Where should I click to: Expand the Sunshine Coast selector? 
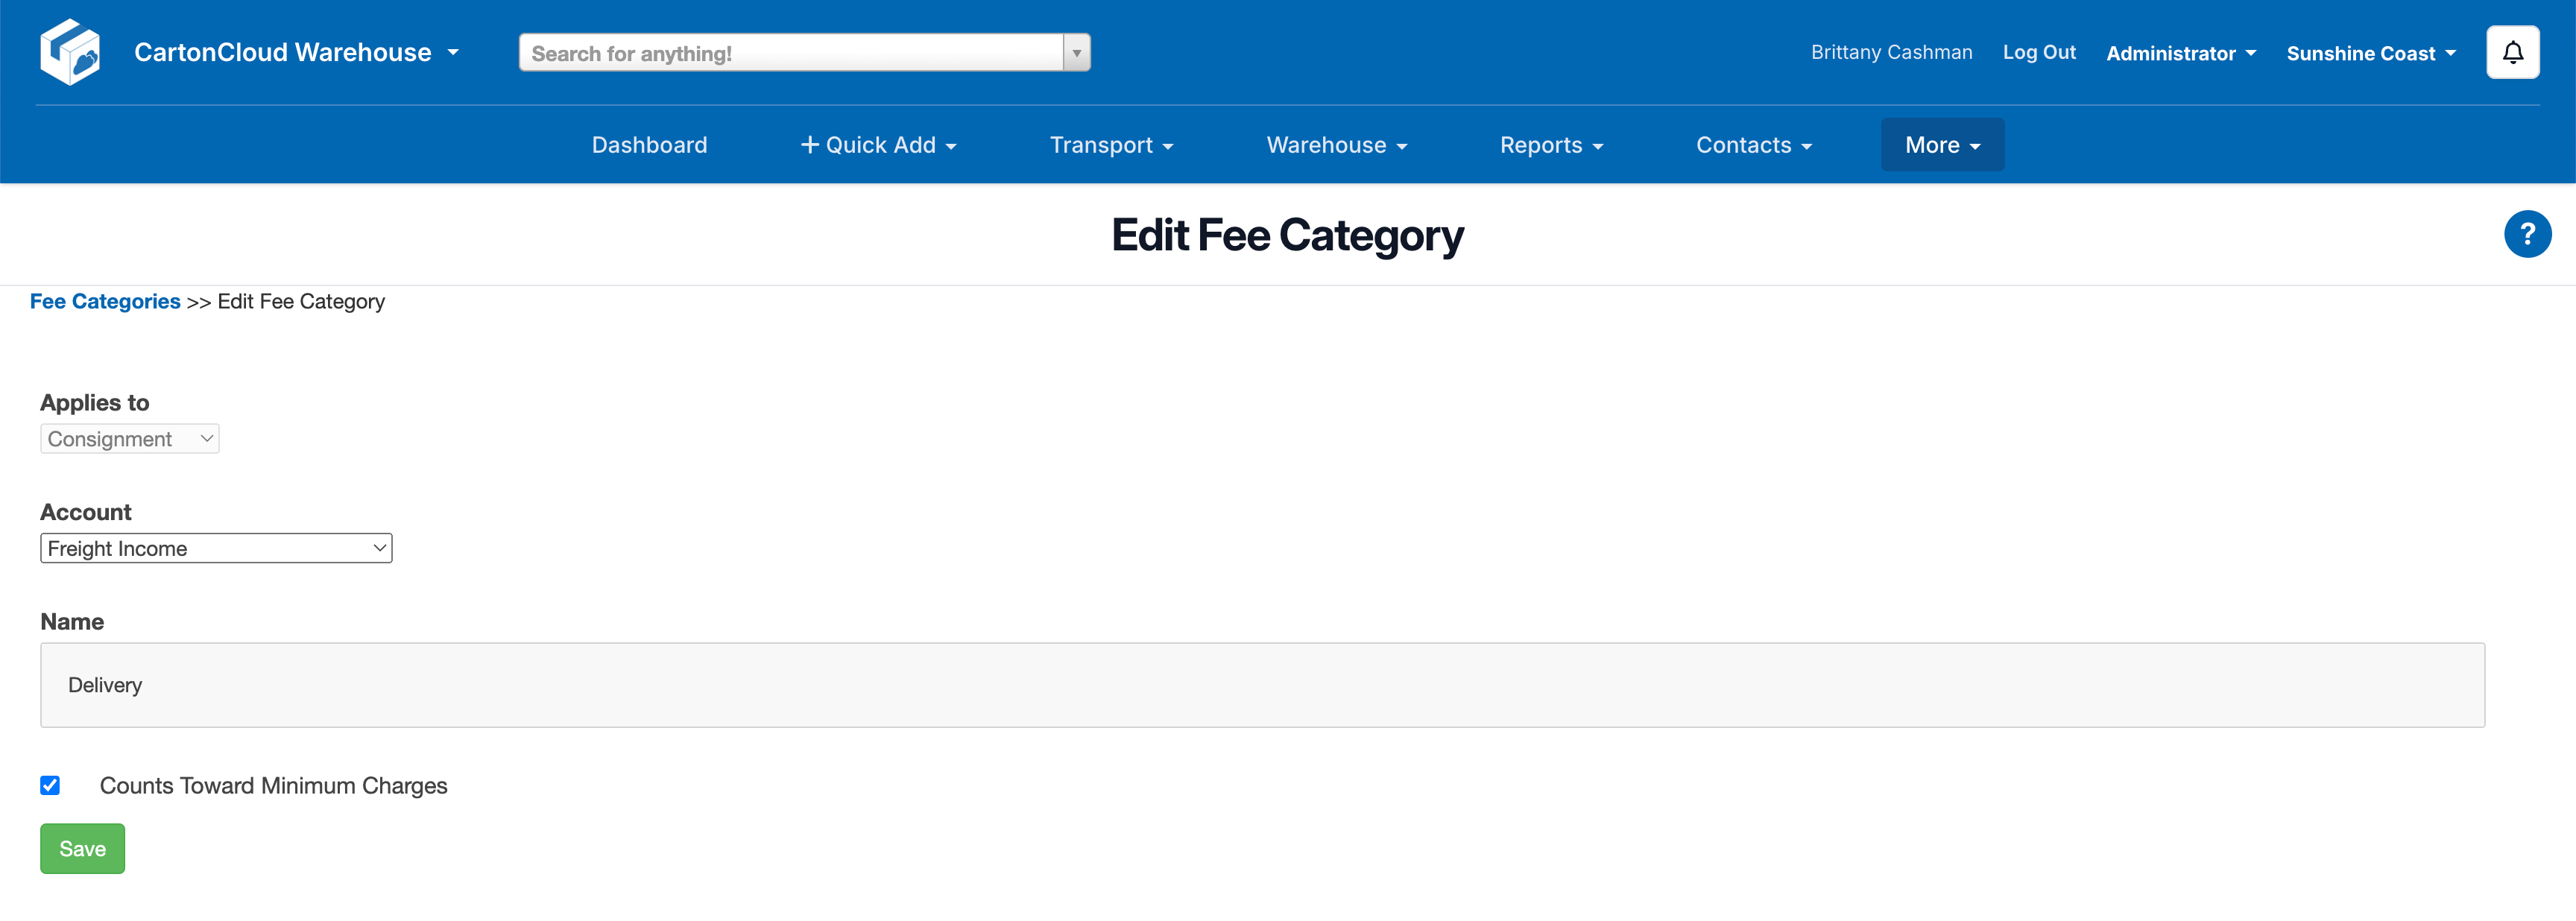[2371, 52]
